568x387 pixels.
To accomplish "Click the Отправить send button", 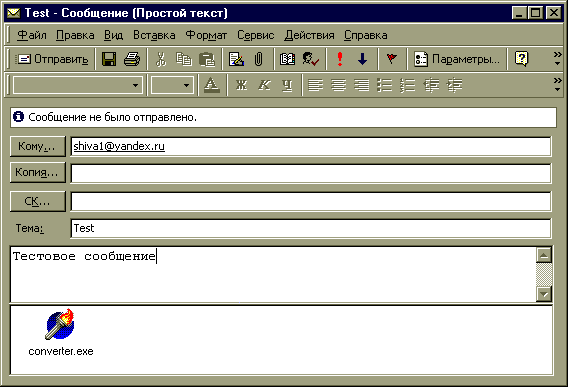I will click(53, 59).
